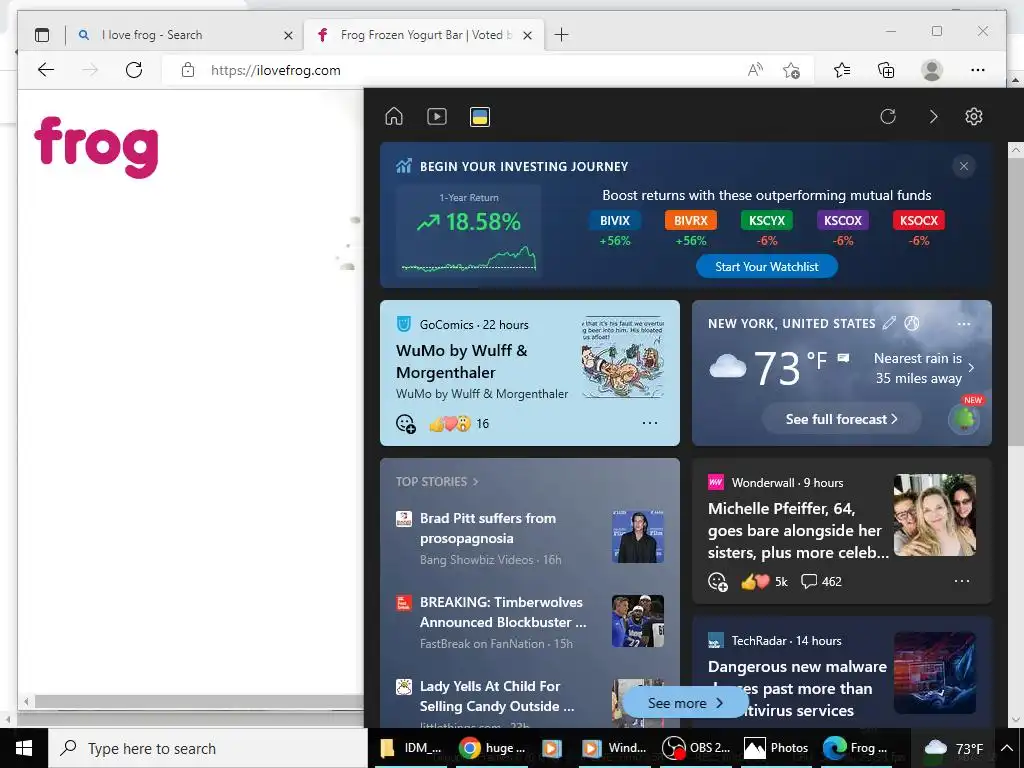Open the widgets Watch video icon
This screenshot has width=1024, height=768.
(437, 116)
